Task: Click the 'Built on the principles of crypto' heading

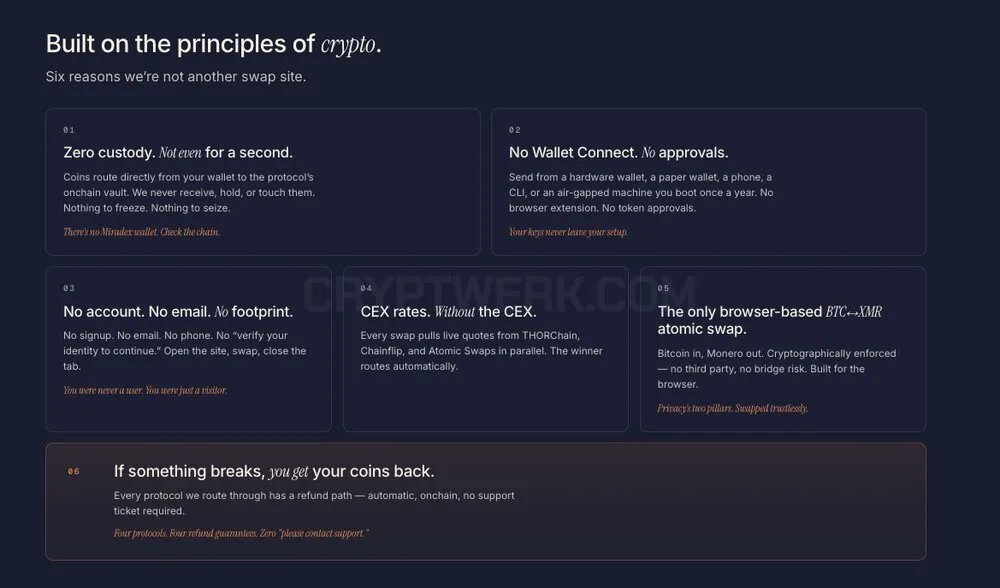Action: [x=213, y=44]
